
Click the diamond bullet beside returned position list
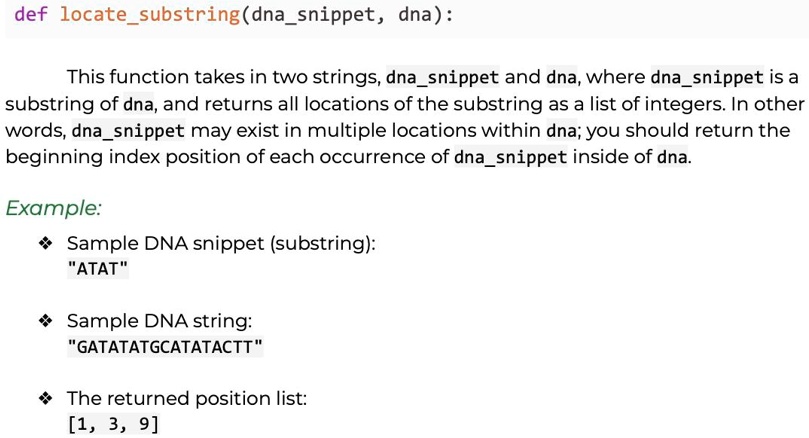pos(45,398)
